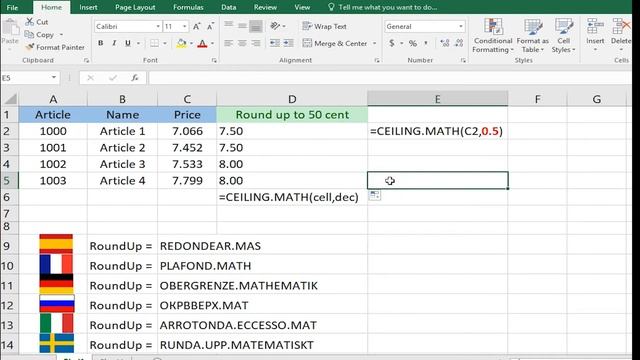Click the Cut scissors icon
This screenshot has width=640, height=360.
pos(29,22)
